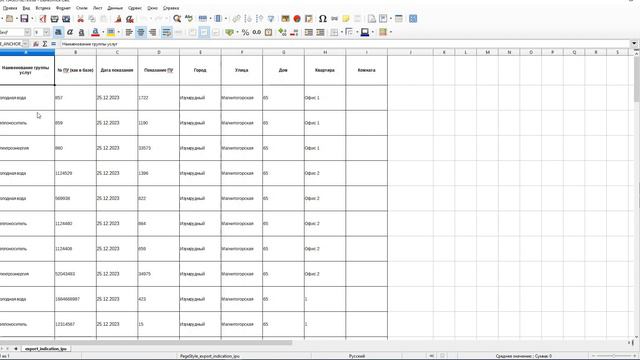Insert a comment note
This screenshot has height=360, width=640.
tap(346, 19)
